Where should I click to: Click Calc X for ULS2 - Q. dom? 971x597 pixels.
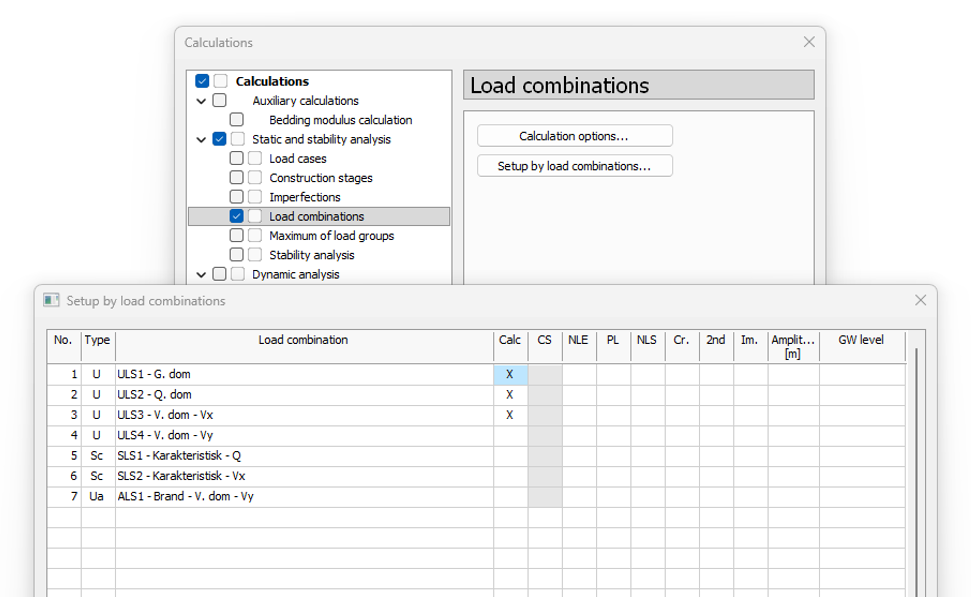click(510, 394)
